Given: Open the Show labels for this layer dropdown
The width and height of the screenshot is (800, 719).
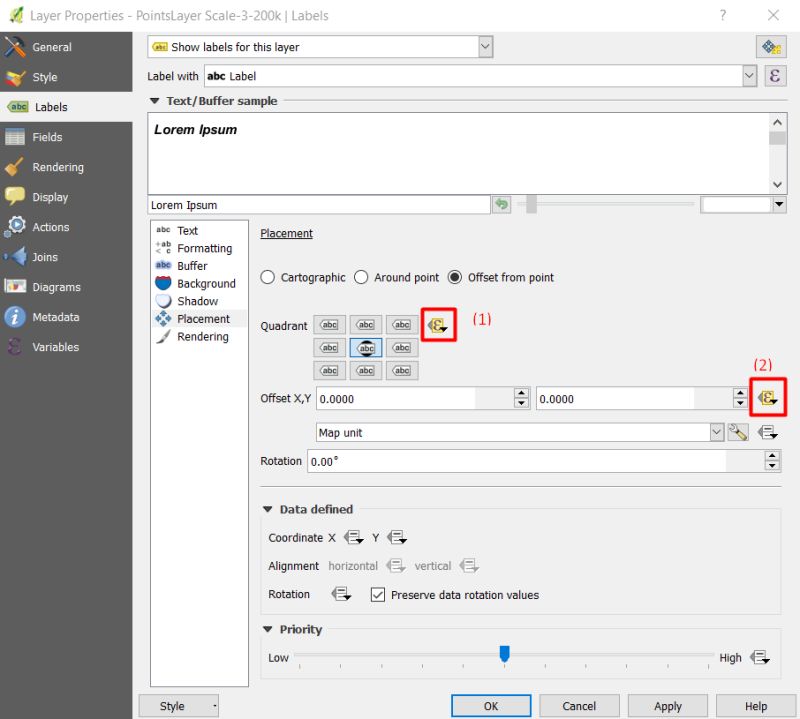Looking at the screenshot, I should click(486, 46).
